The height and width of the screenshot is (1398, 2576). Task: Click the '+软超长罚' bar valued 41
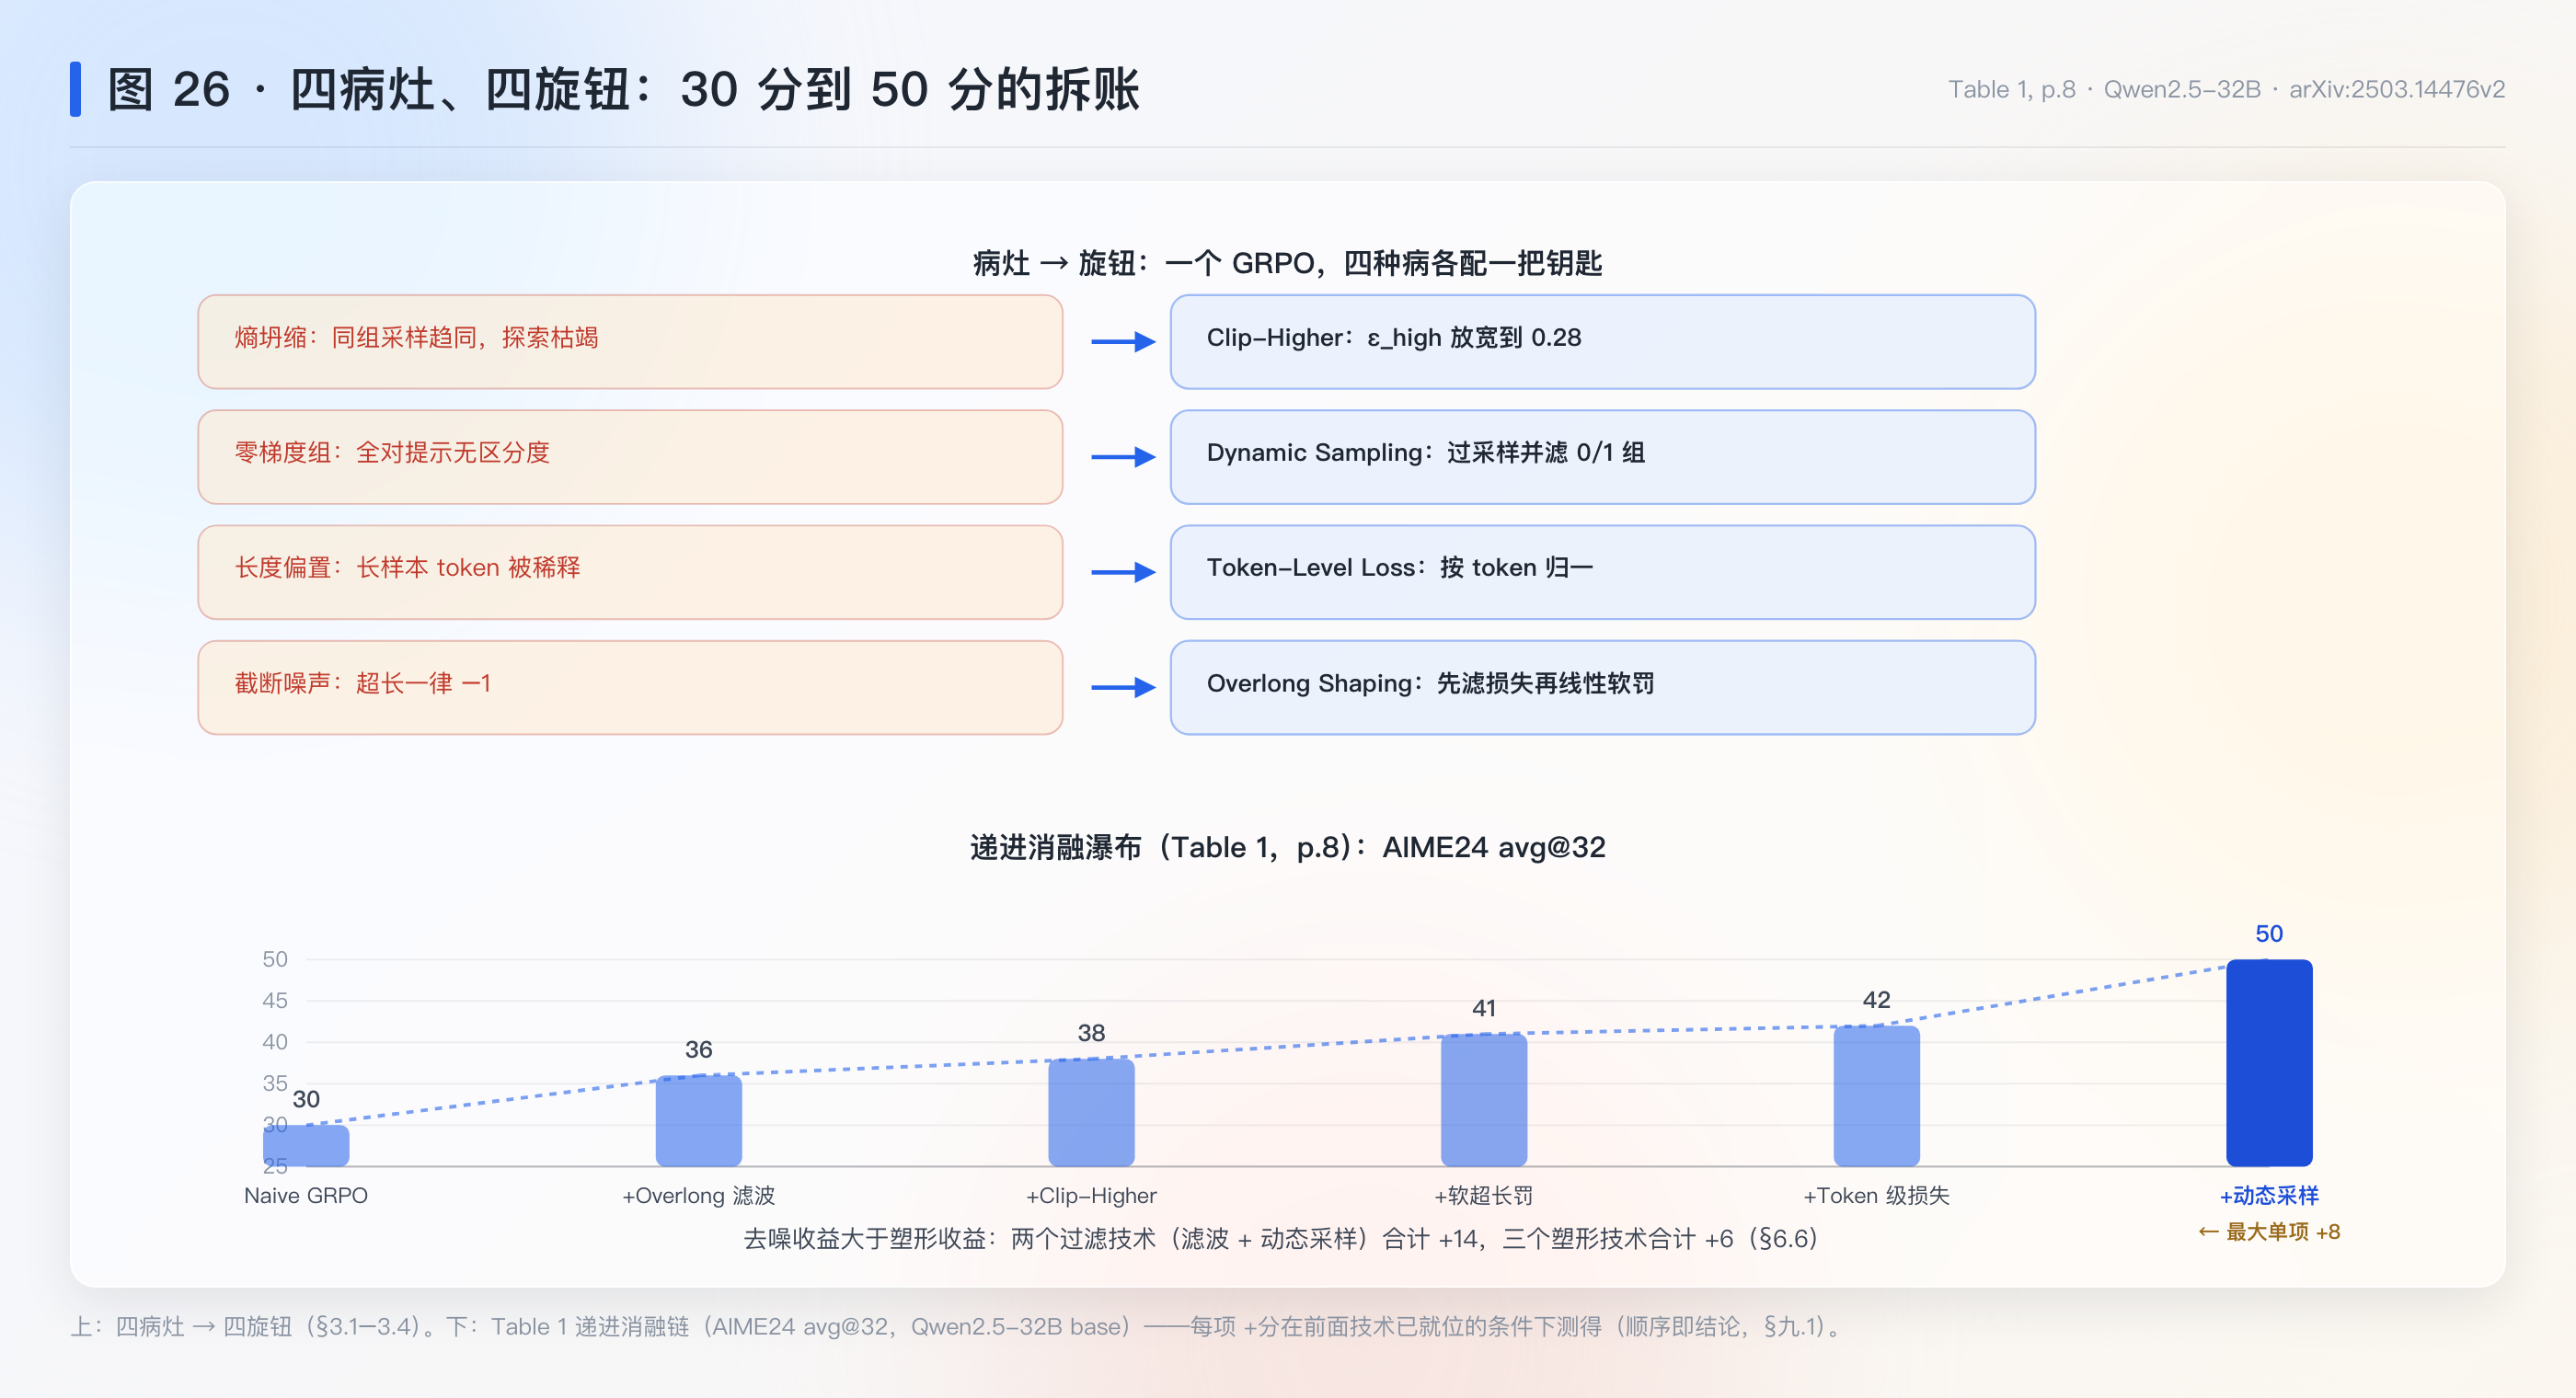tap(1484, 1100)
